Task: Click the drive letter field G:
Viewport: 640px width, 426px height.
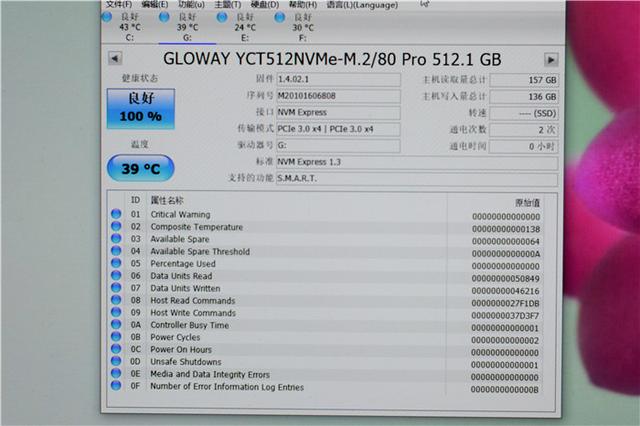Action: [338, 146]
